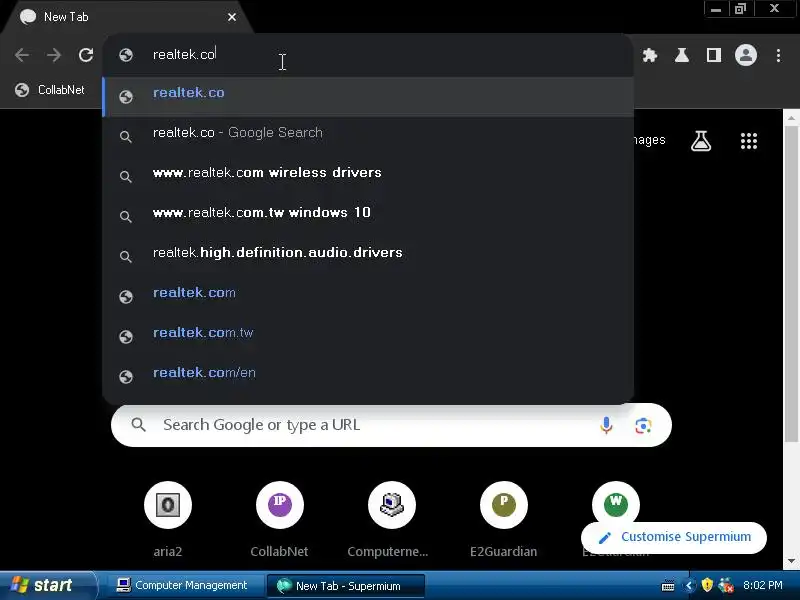Open the profile avatar menu
800x600 pixels.
pos(745,55)
